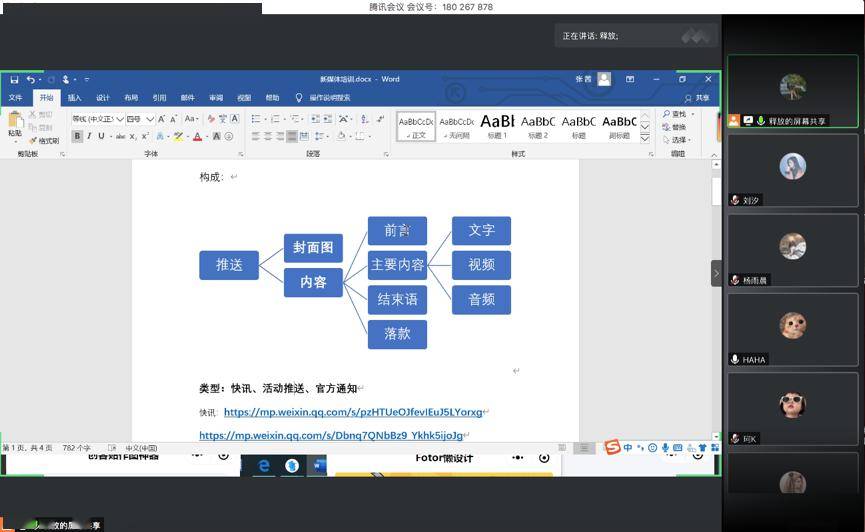Toggle justified paragraph alignment
Screen dimensions: 865x532
pos(292,136)
